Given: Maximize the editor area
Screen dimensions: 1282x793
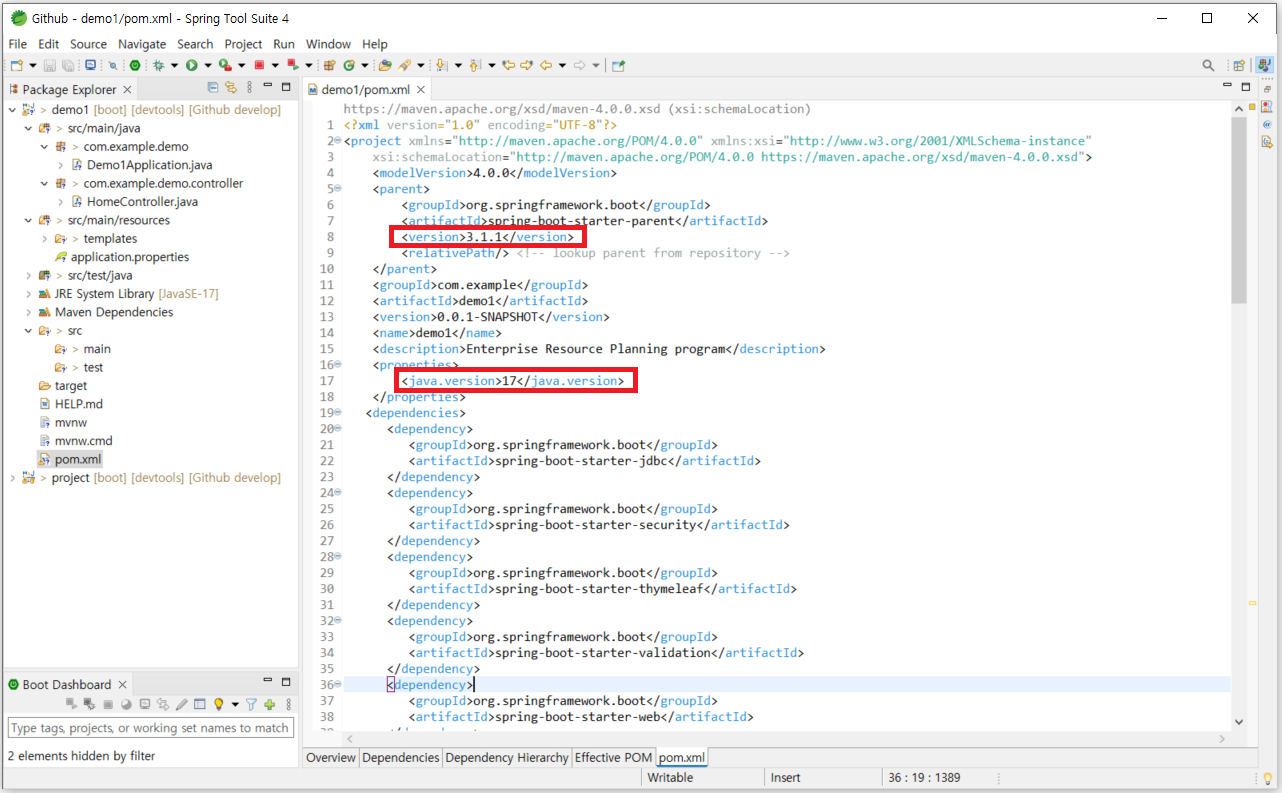Looking at the screenshot, I should coord(1246,88).
